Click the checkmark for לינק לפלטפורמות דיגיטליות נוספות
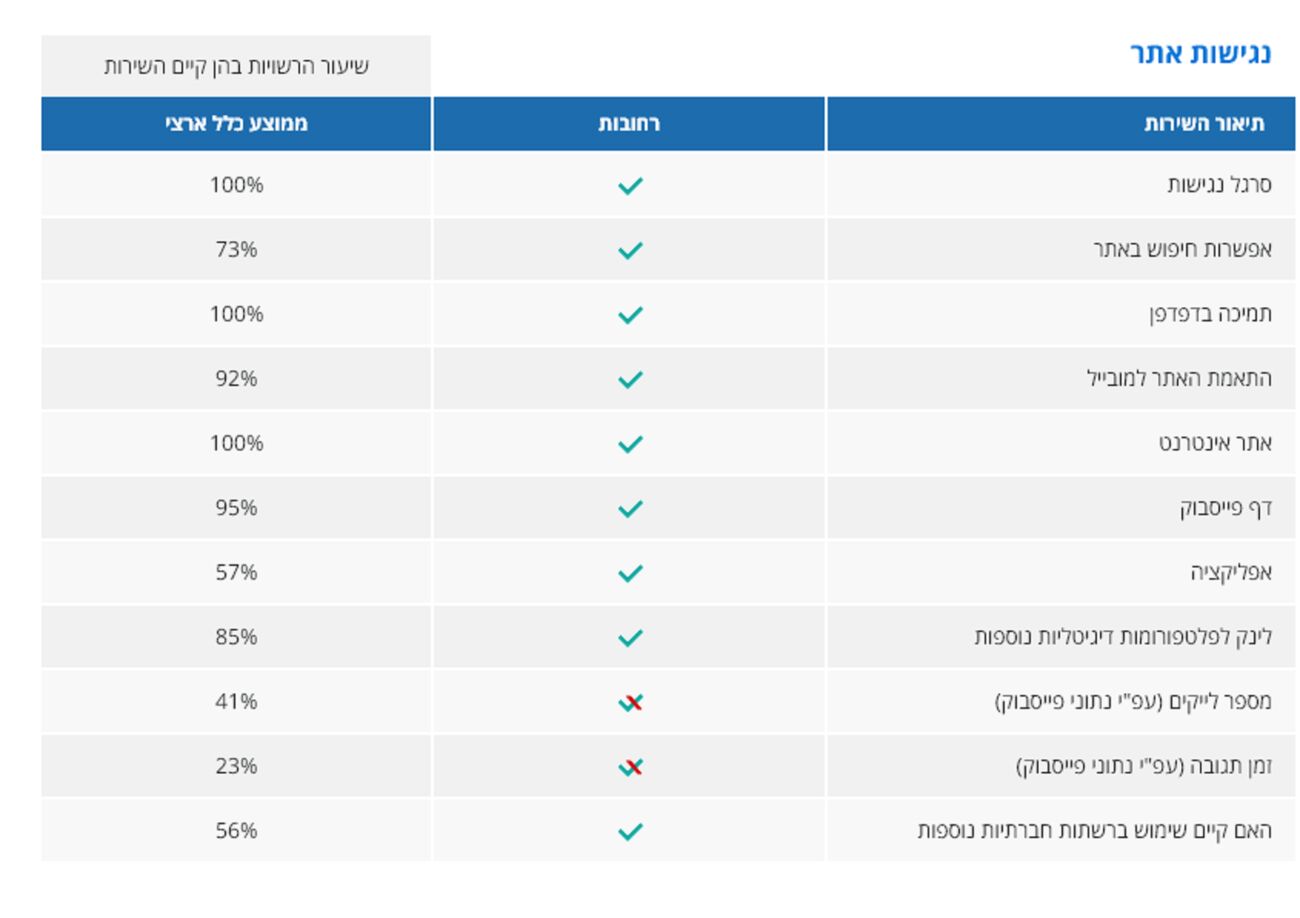1300x918 pixels. 630,637
